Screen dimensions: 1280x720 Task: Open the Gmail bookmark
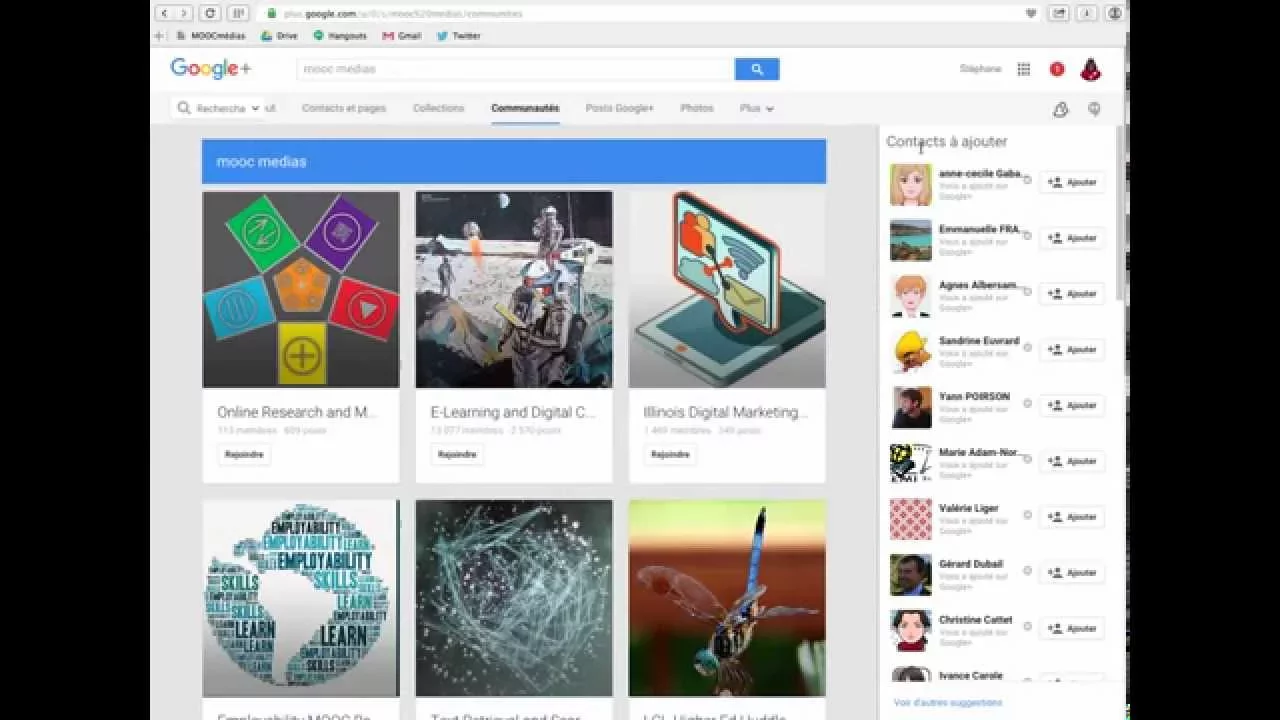tap(402, 35)
